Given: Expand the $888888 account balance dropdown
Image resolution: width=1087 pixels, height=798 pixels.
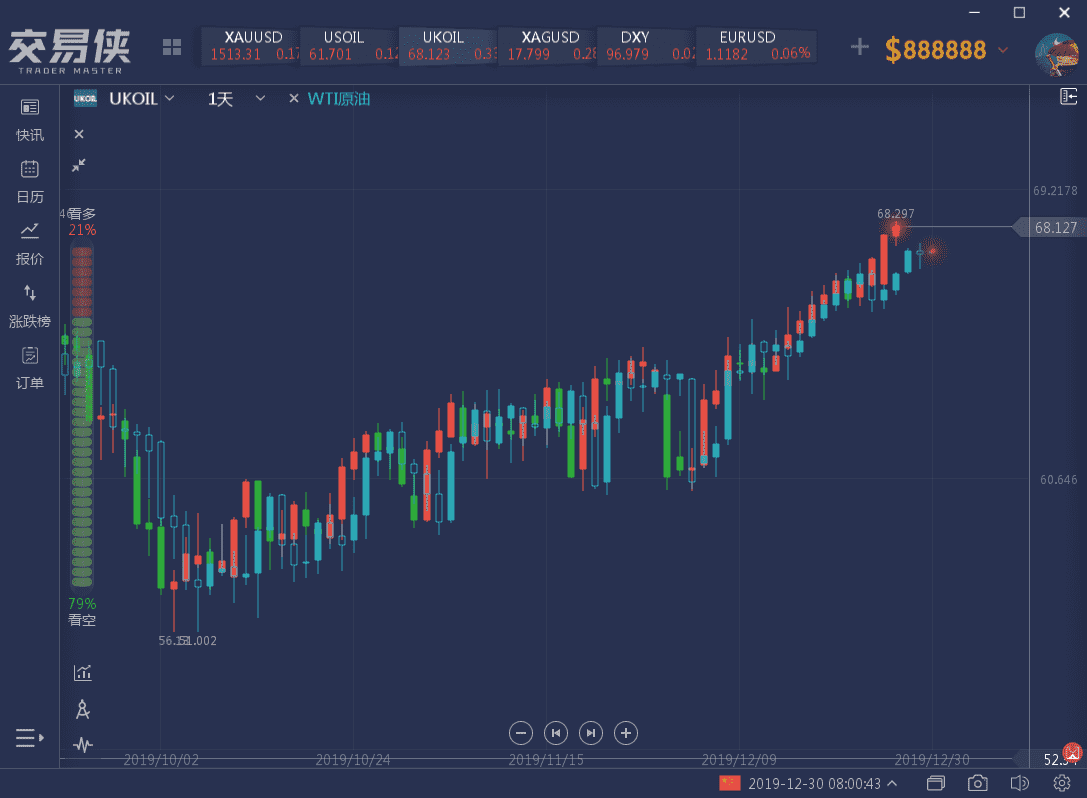Looking at the screenshot, I should (1003, 49).
